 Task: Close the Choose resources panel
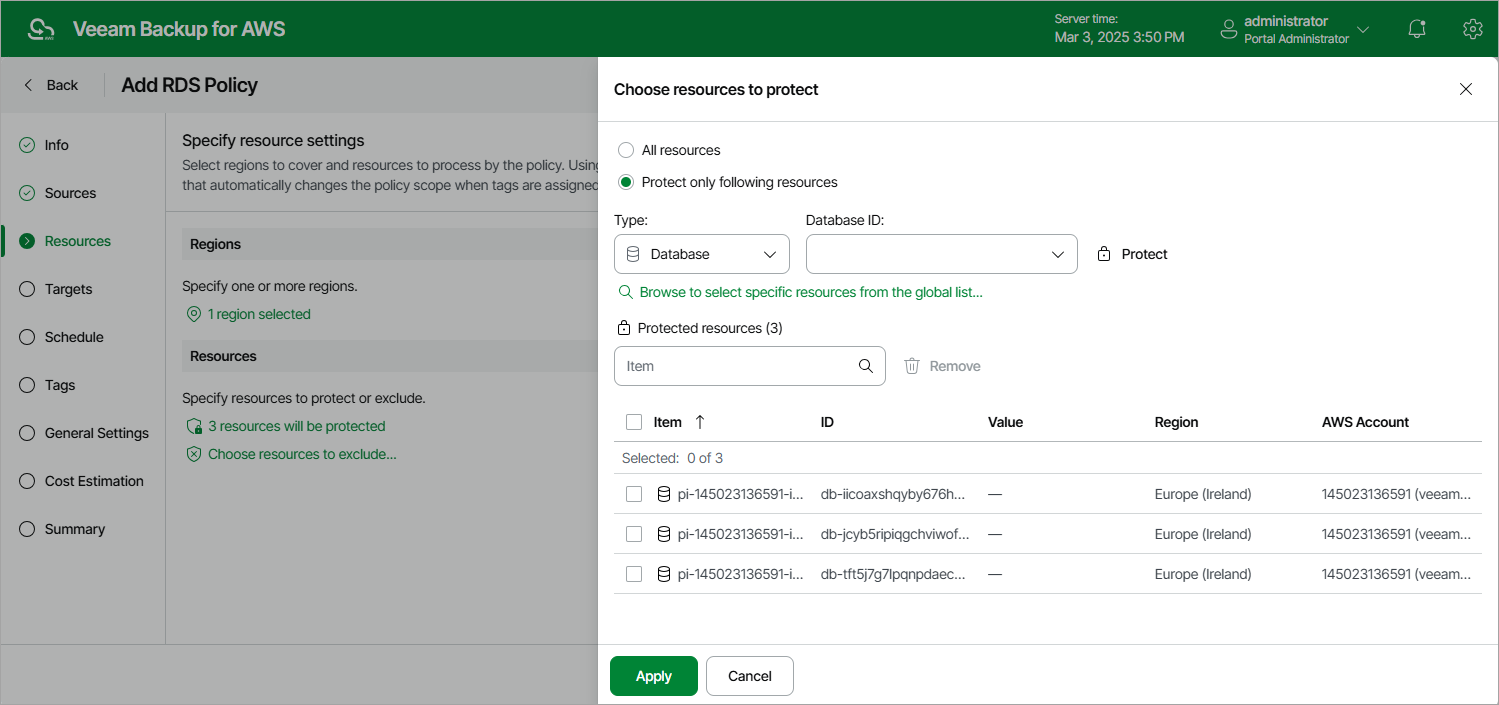pos(1466,89)
